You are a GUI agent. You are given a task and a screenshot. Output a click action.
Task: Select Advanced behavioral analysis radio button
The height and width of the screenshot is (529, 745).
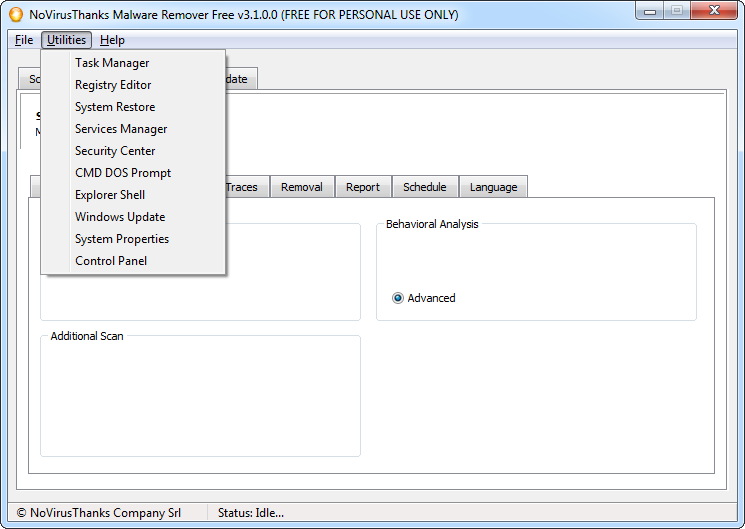[398, 298]
